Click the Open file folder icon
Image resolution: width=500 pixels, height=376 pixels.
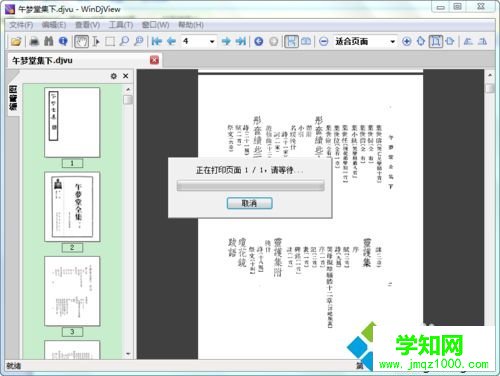click(x=16, y=41)
